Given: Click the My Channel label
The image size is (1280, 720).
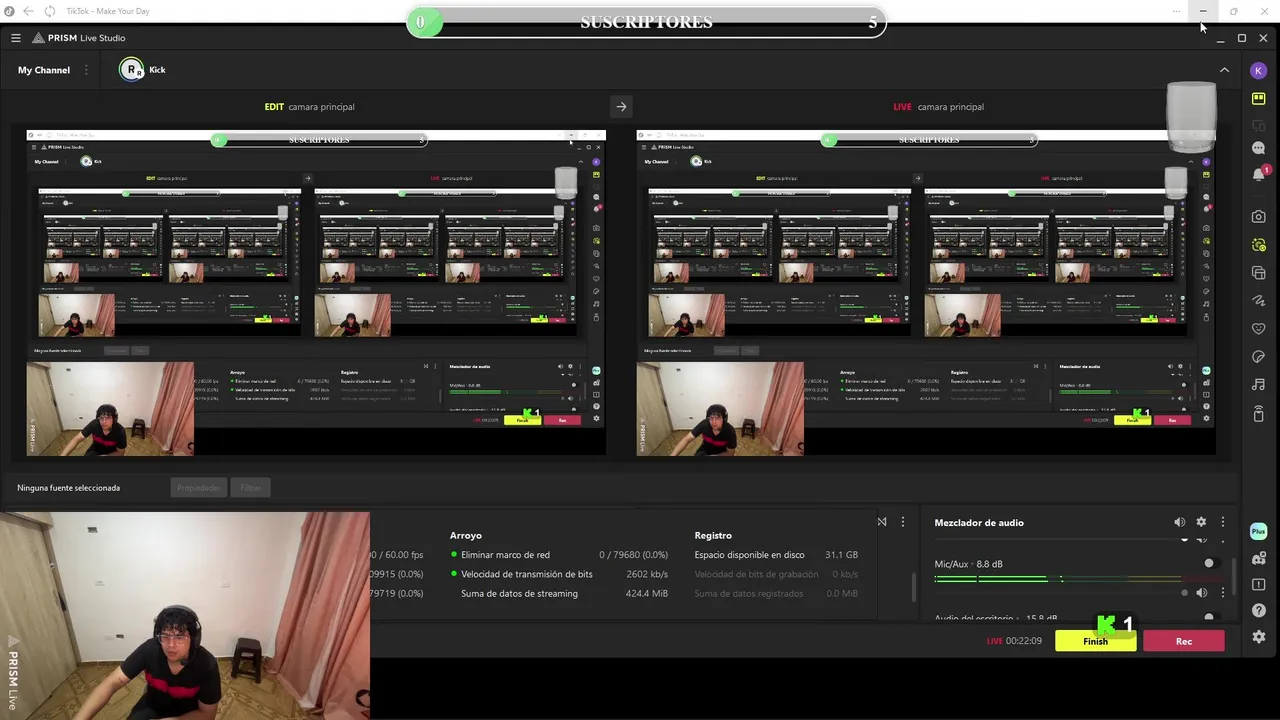Looking at the screenshot, I should pyautogui.click(x=44, y=70).
